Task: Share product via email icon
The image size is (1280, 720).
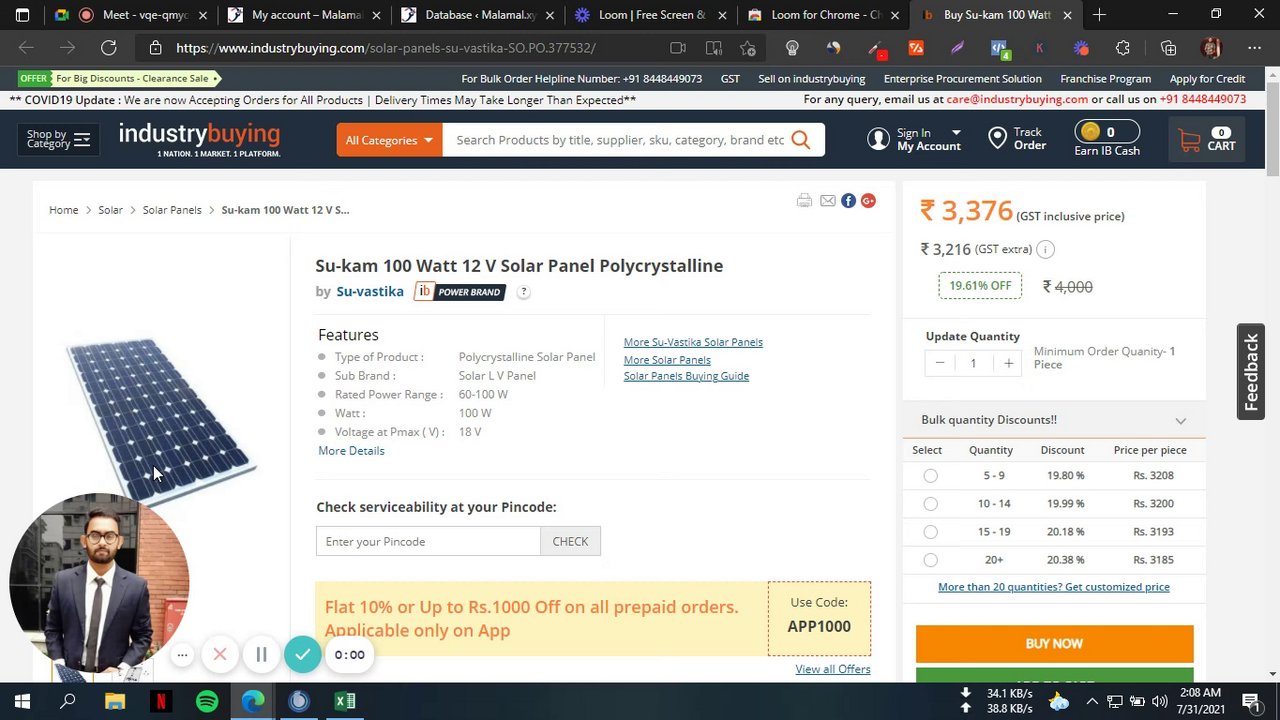Action: (x=827, y=201)
